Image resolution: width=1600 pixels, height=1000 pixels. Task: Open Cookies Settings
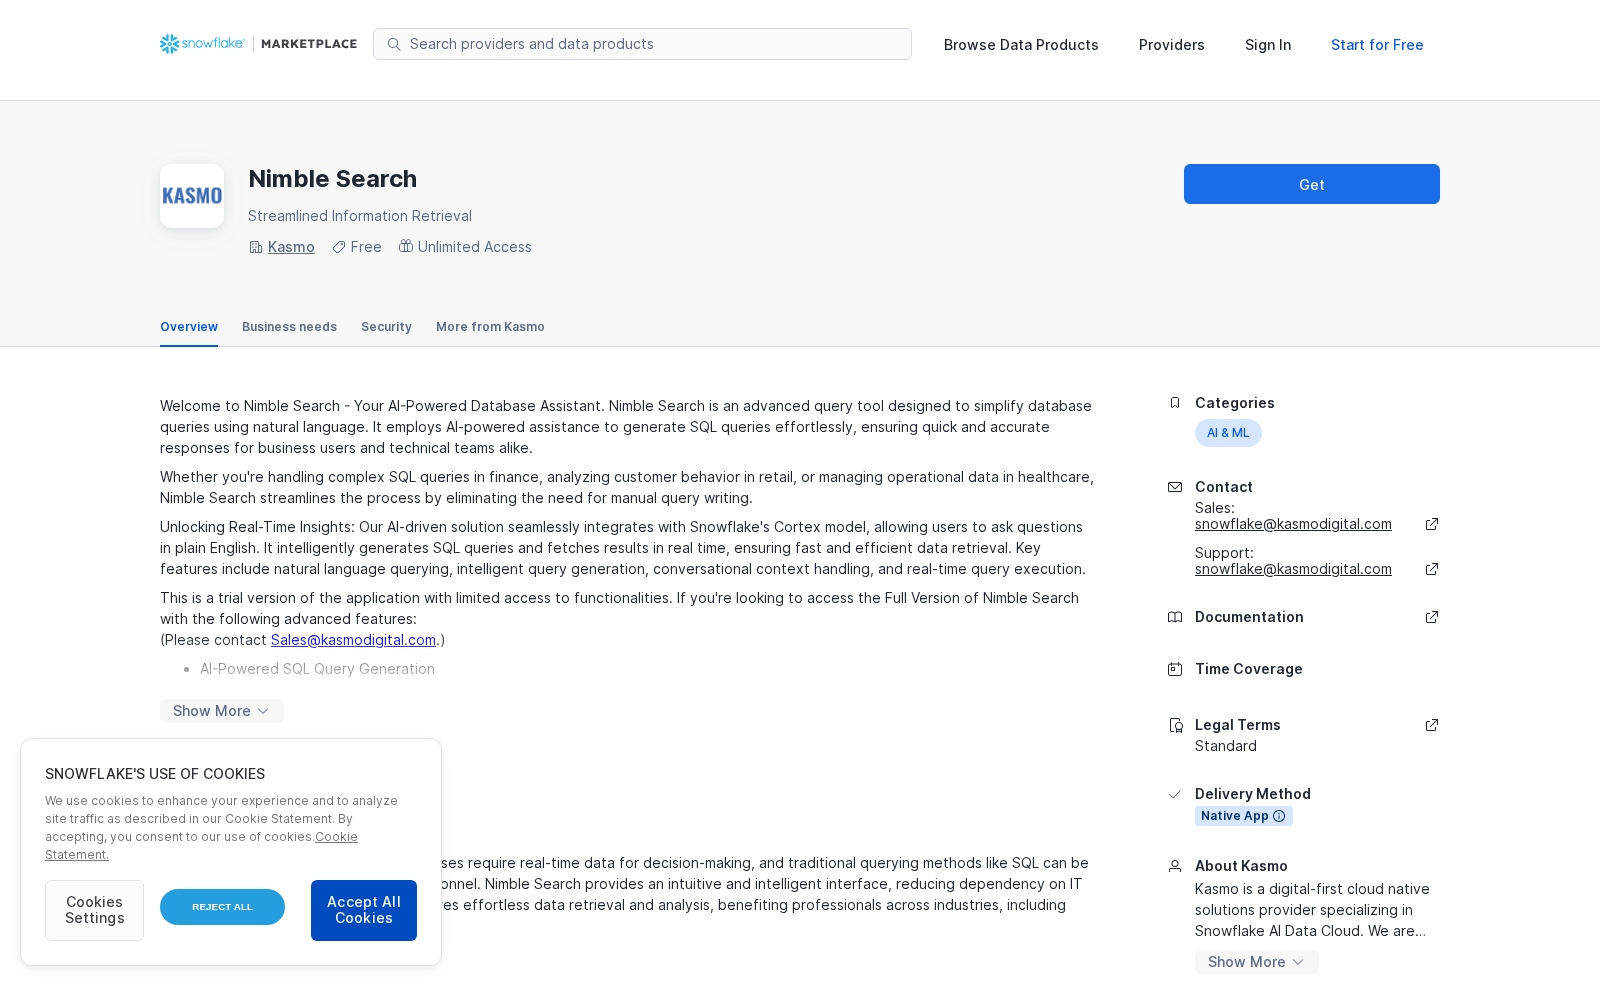point(94,910)
